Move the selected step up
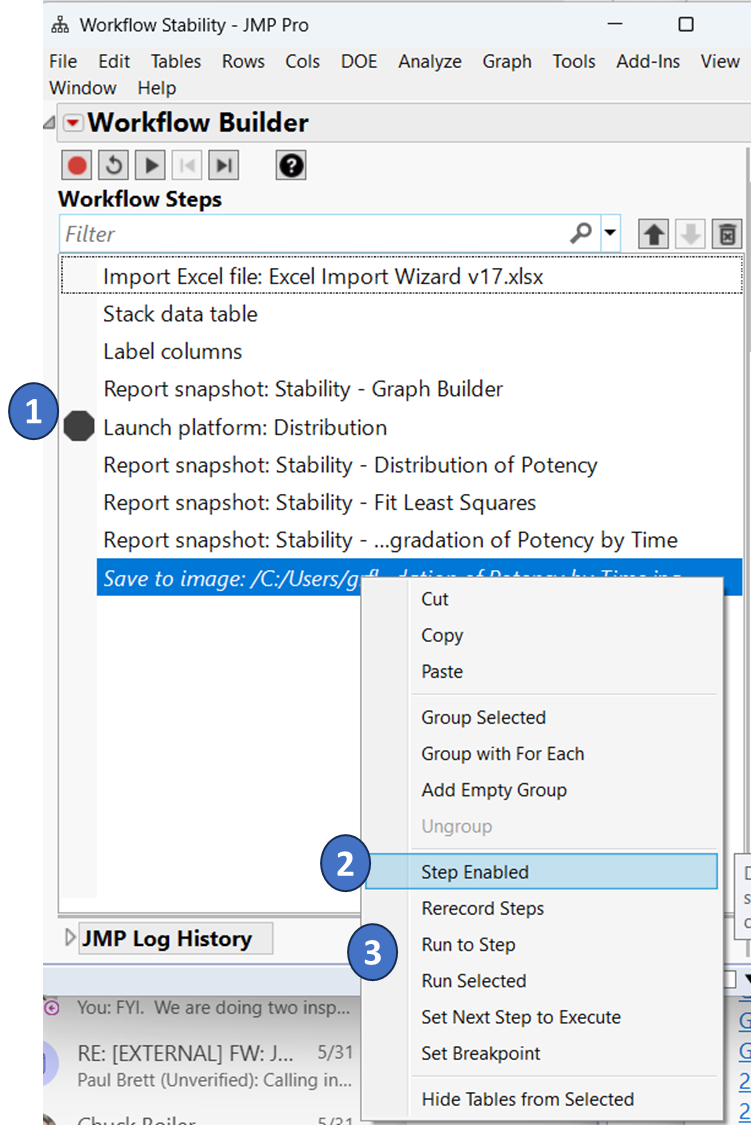The image size is (751, 1125). click(x=654, y=235)
